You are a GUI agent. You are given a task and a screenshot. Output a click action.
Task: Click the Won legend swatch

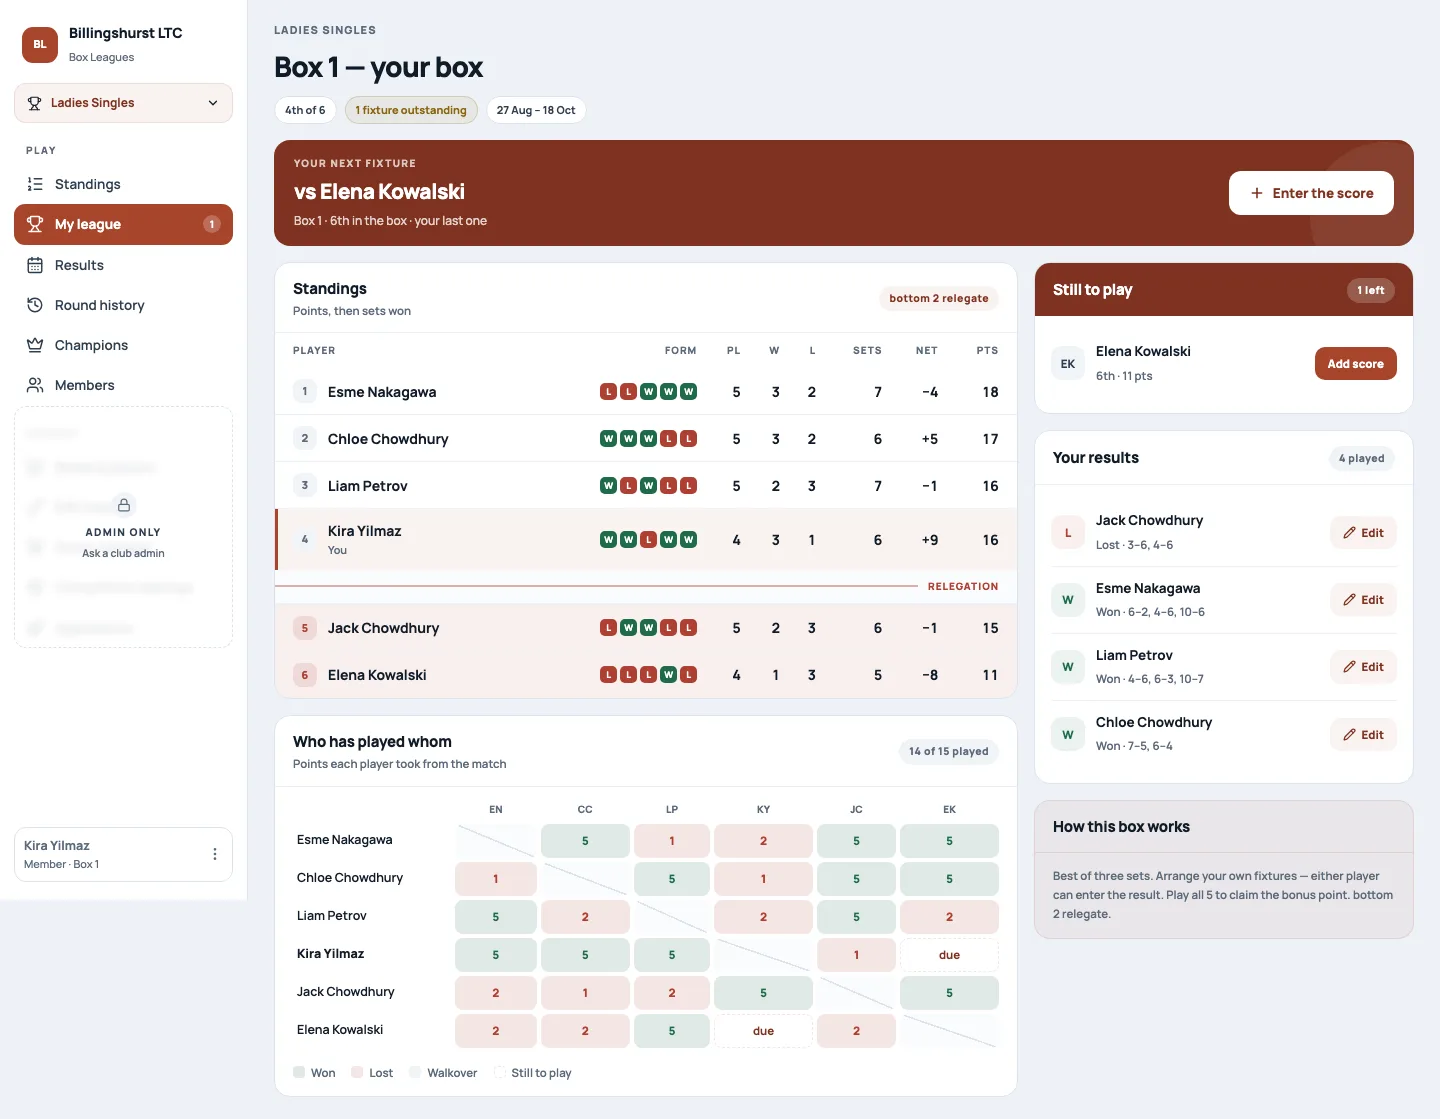click(x=299, y=1072)
